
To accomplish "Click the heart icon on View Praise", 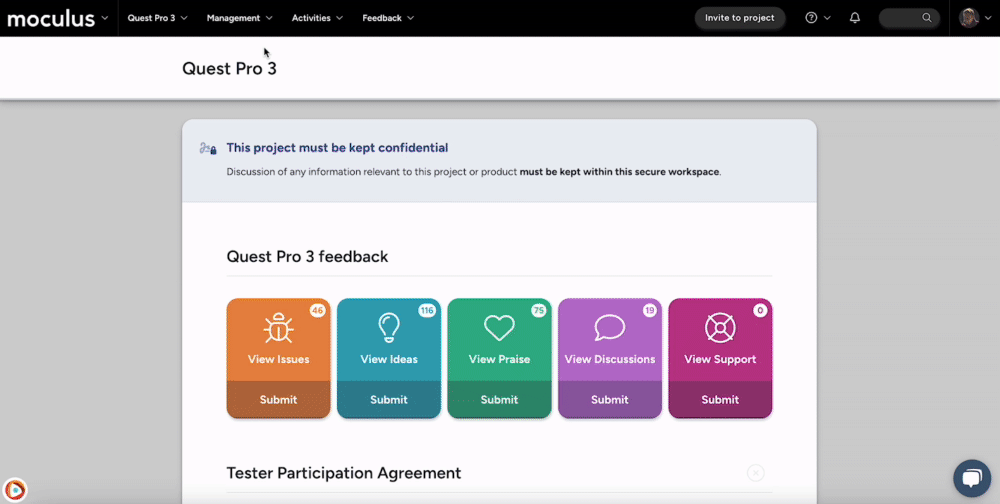I will tap(499, 328).
